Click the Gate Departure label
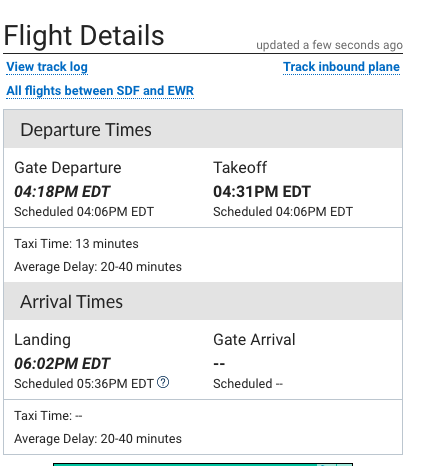Screen dimensions: 434x466 68,168
